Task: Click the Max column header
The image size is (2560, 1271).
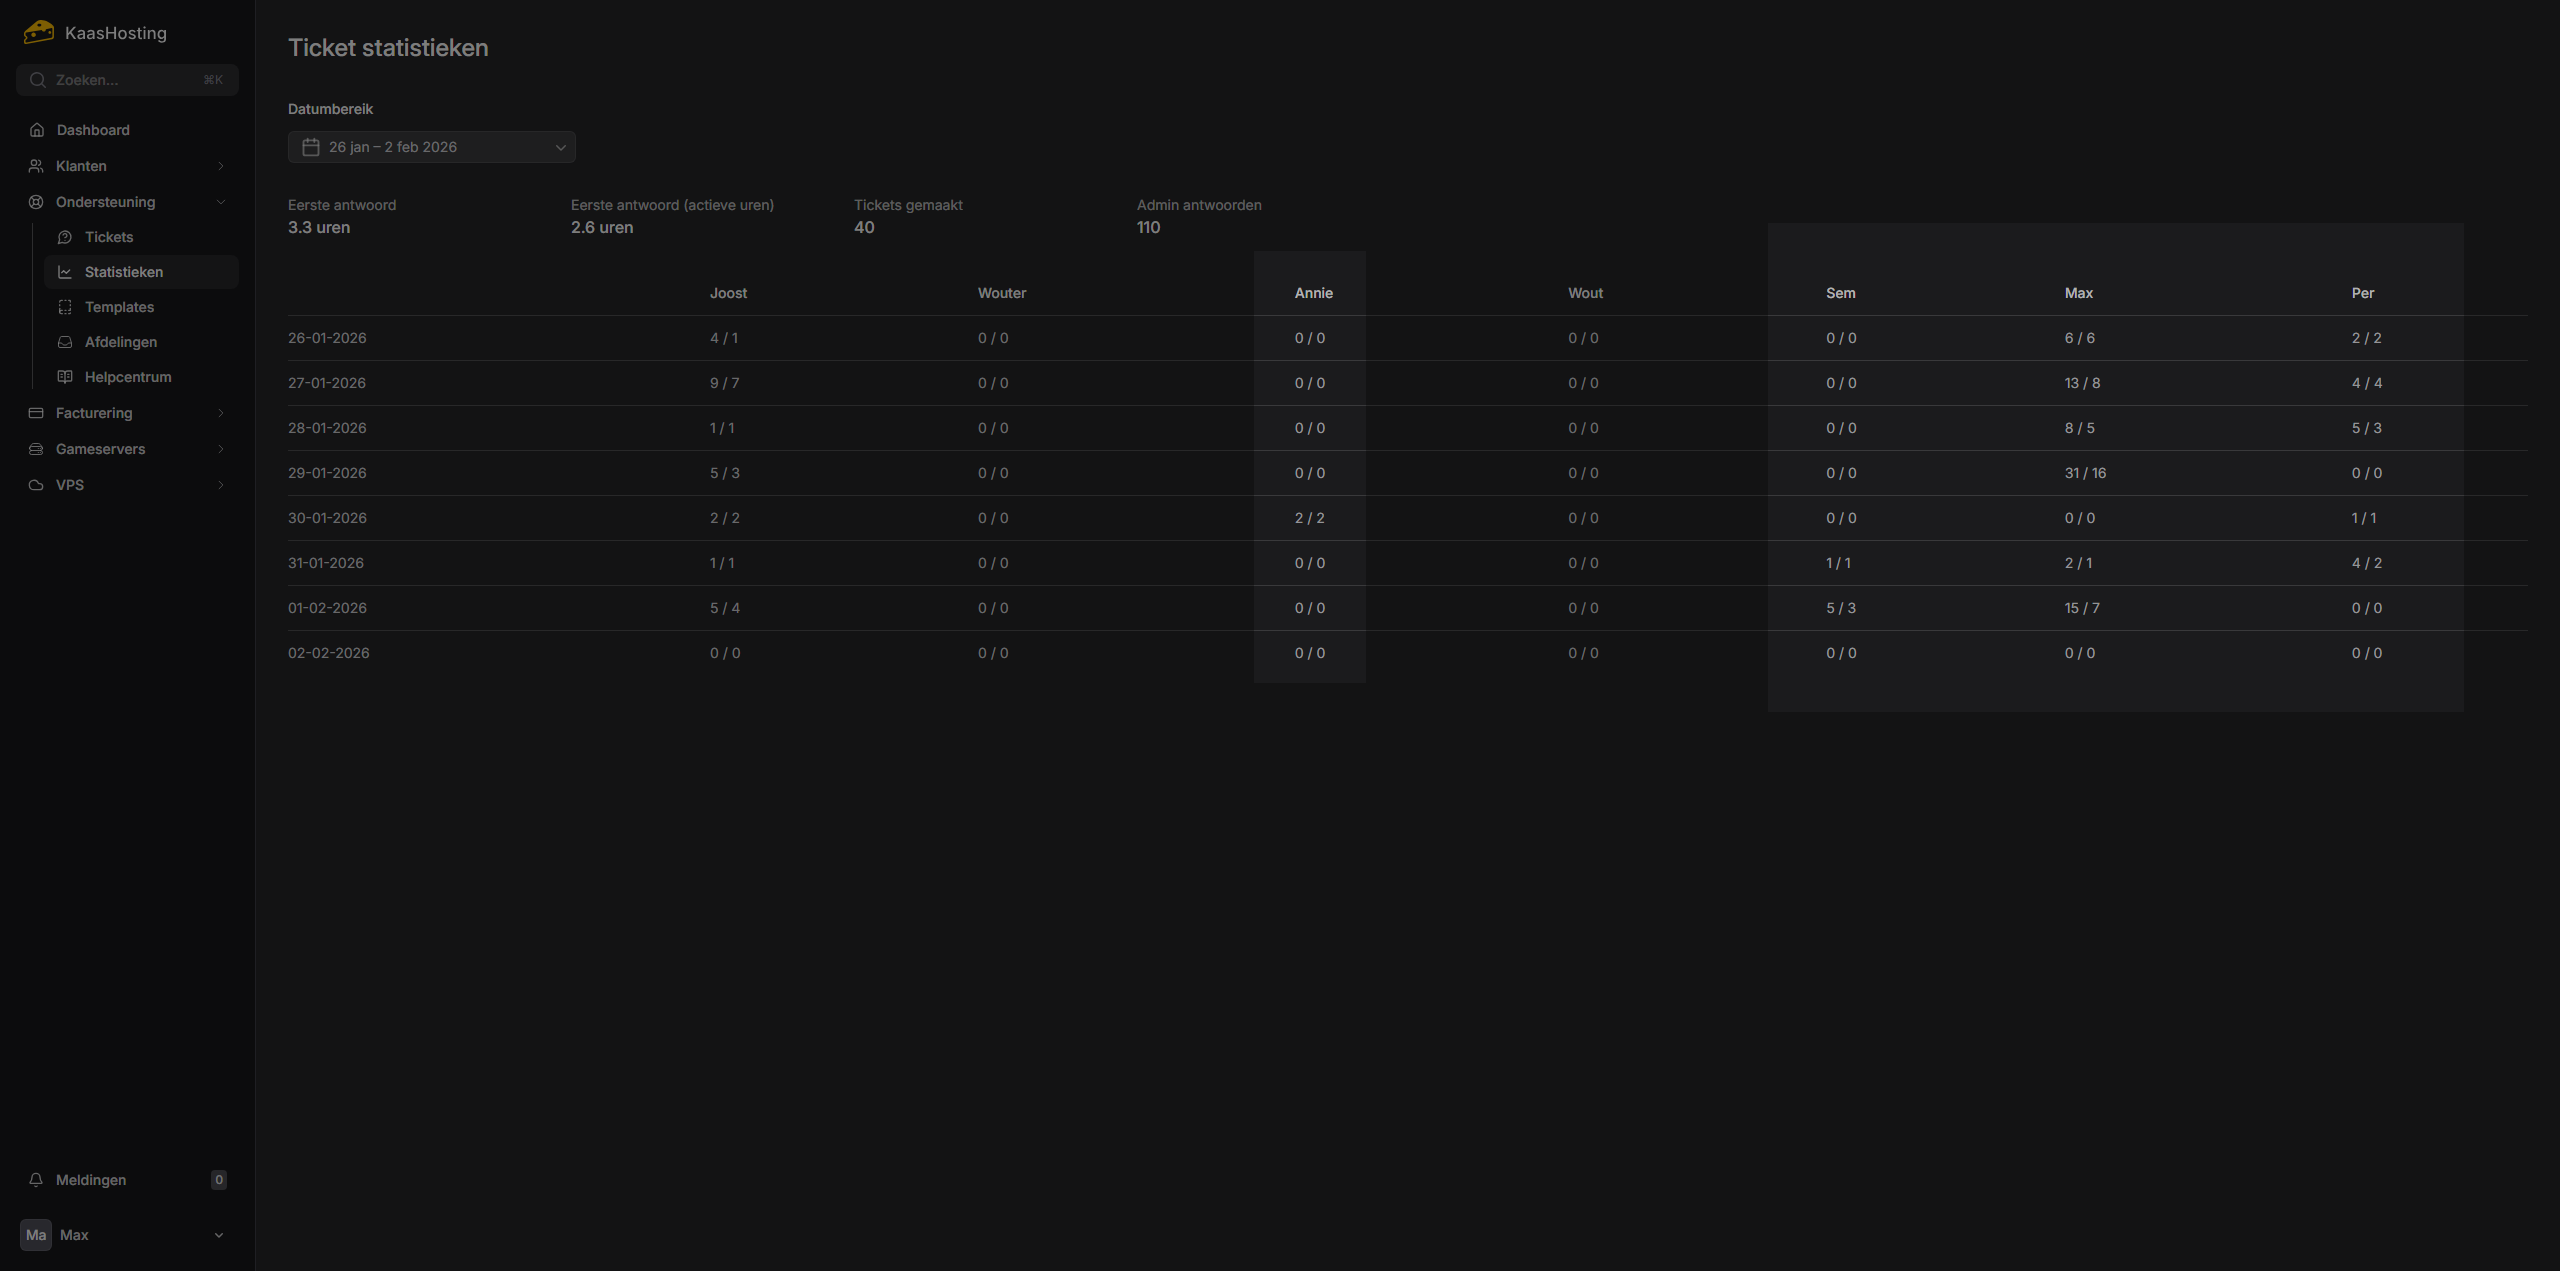Action: coord(2078,293)
